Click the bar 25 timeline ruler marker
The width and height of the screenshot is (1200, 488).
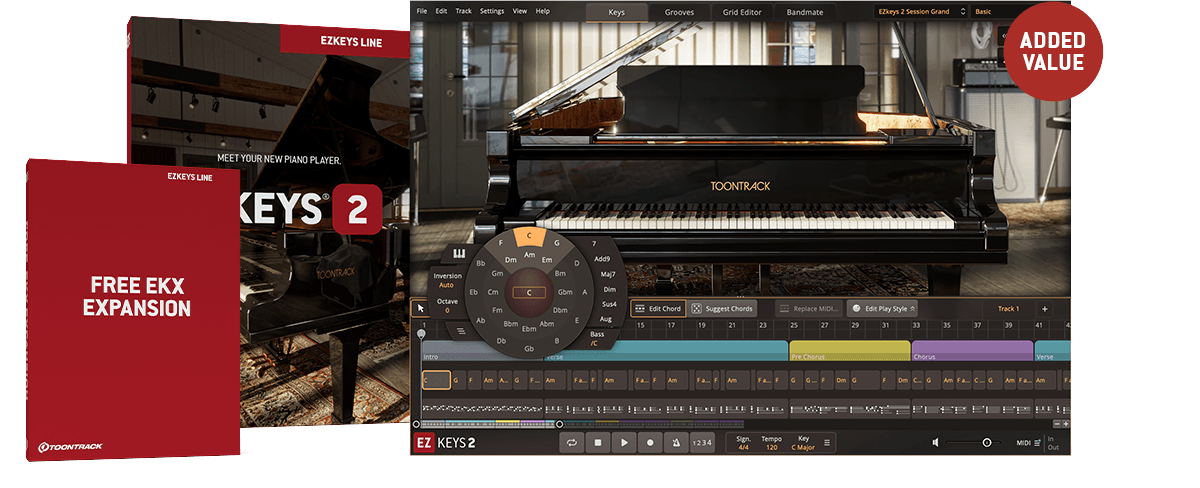click(x=794, y=326)
